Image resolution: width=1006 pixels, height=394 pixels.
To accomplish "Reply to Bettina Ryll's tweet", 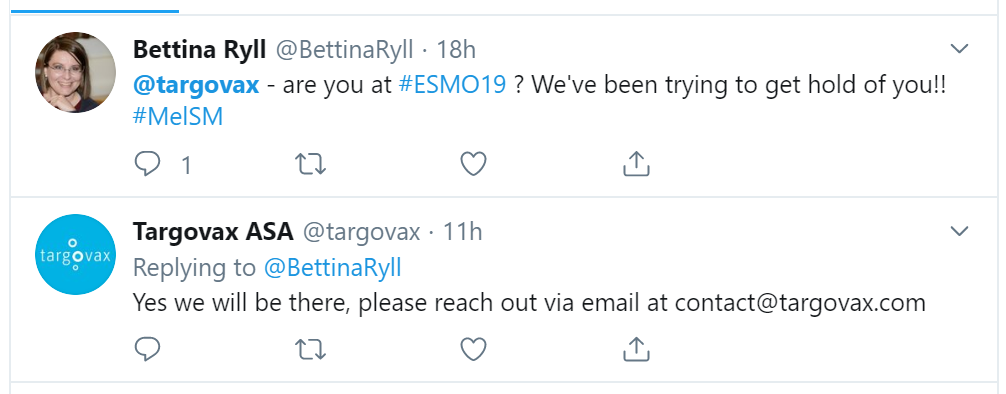I will [148, 165].
